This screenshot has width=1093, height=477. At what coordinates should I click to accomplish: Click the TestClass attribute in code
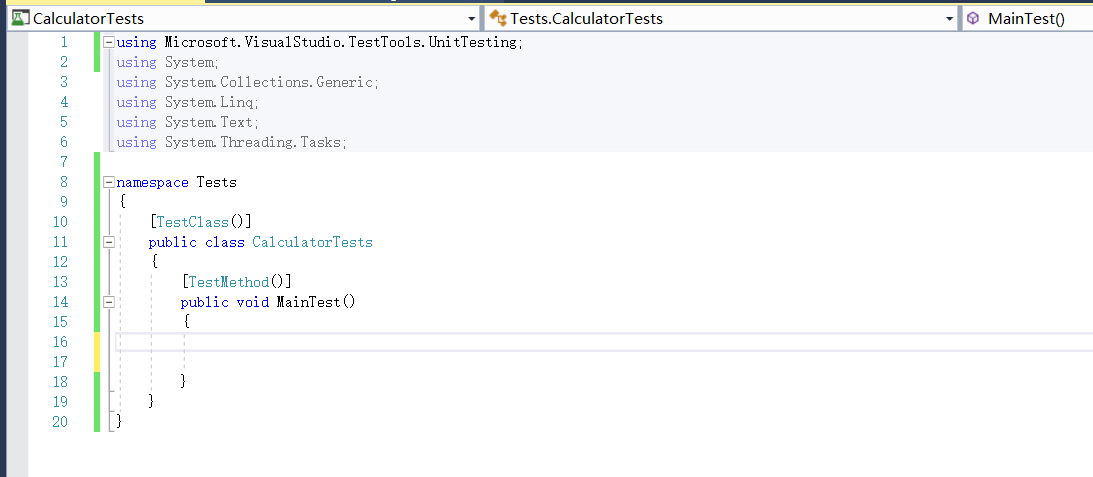192,222
